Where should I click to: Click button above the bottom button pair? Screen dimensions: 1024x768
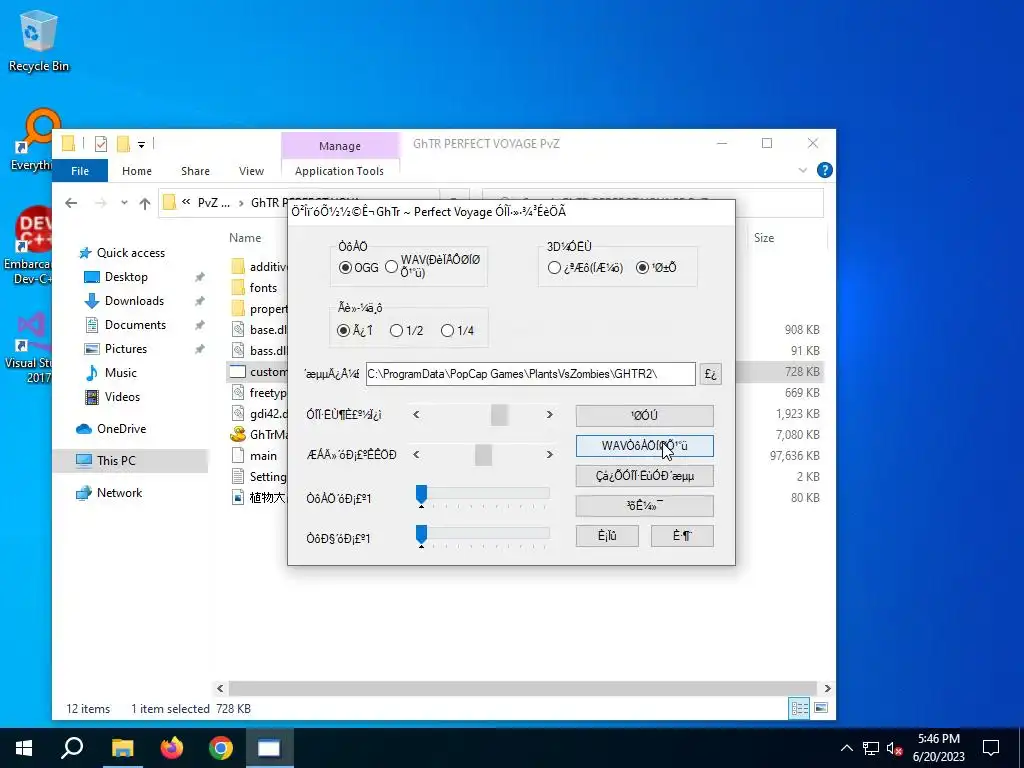(645, 505)
